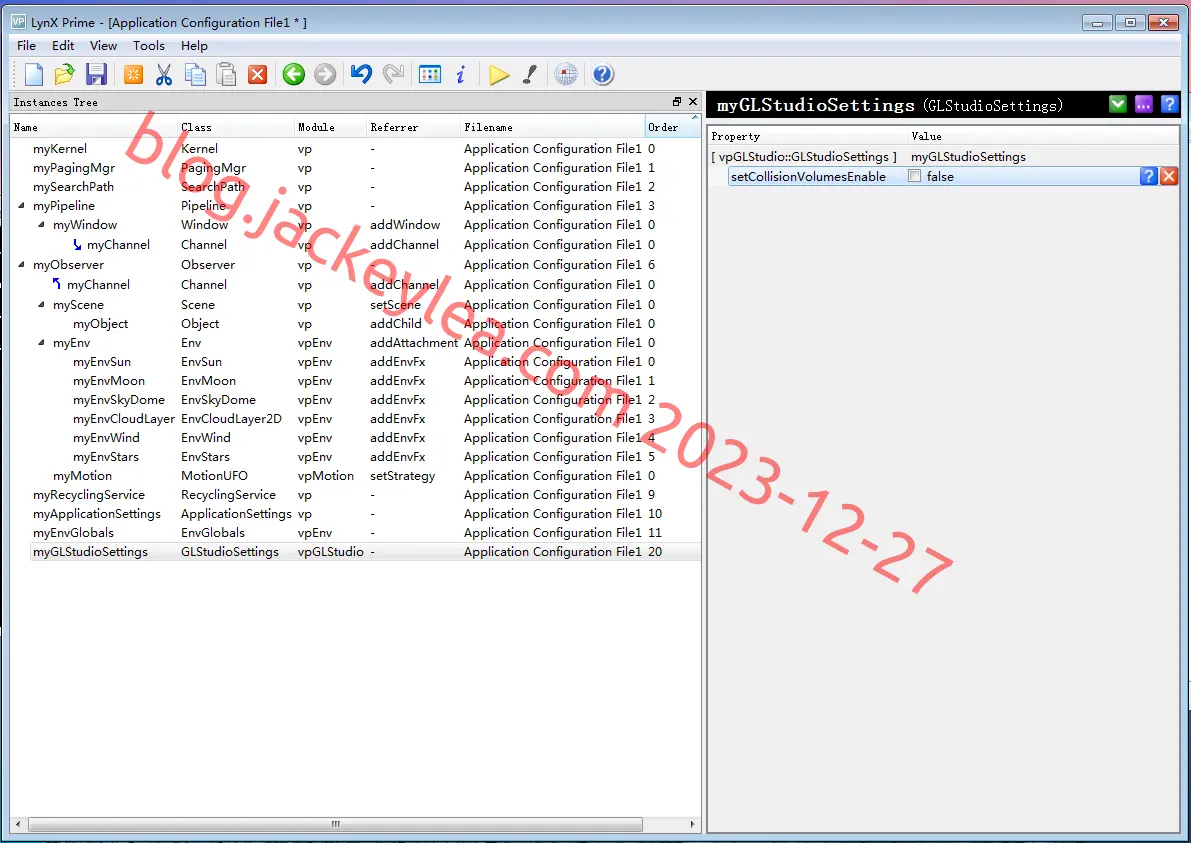Save the configuration with the floppy disk icon
Image resolution: width=1191 pixels, height=843 pixels.
[x=96, y=74]
